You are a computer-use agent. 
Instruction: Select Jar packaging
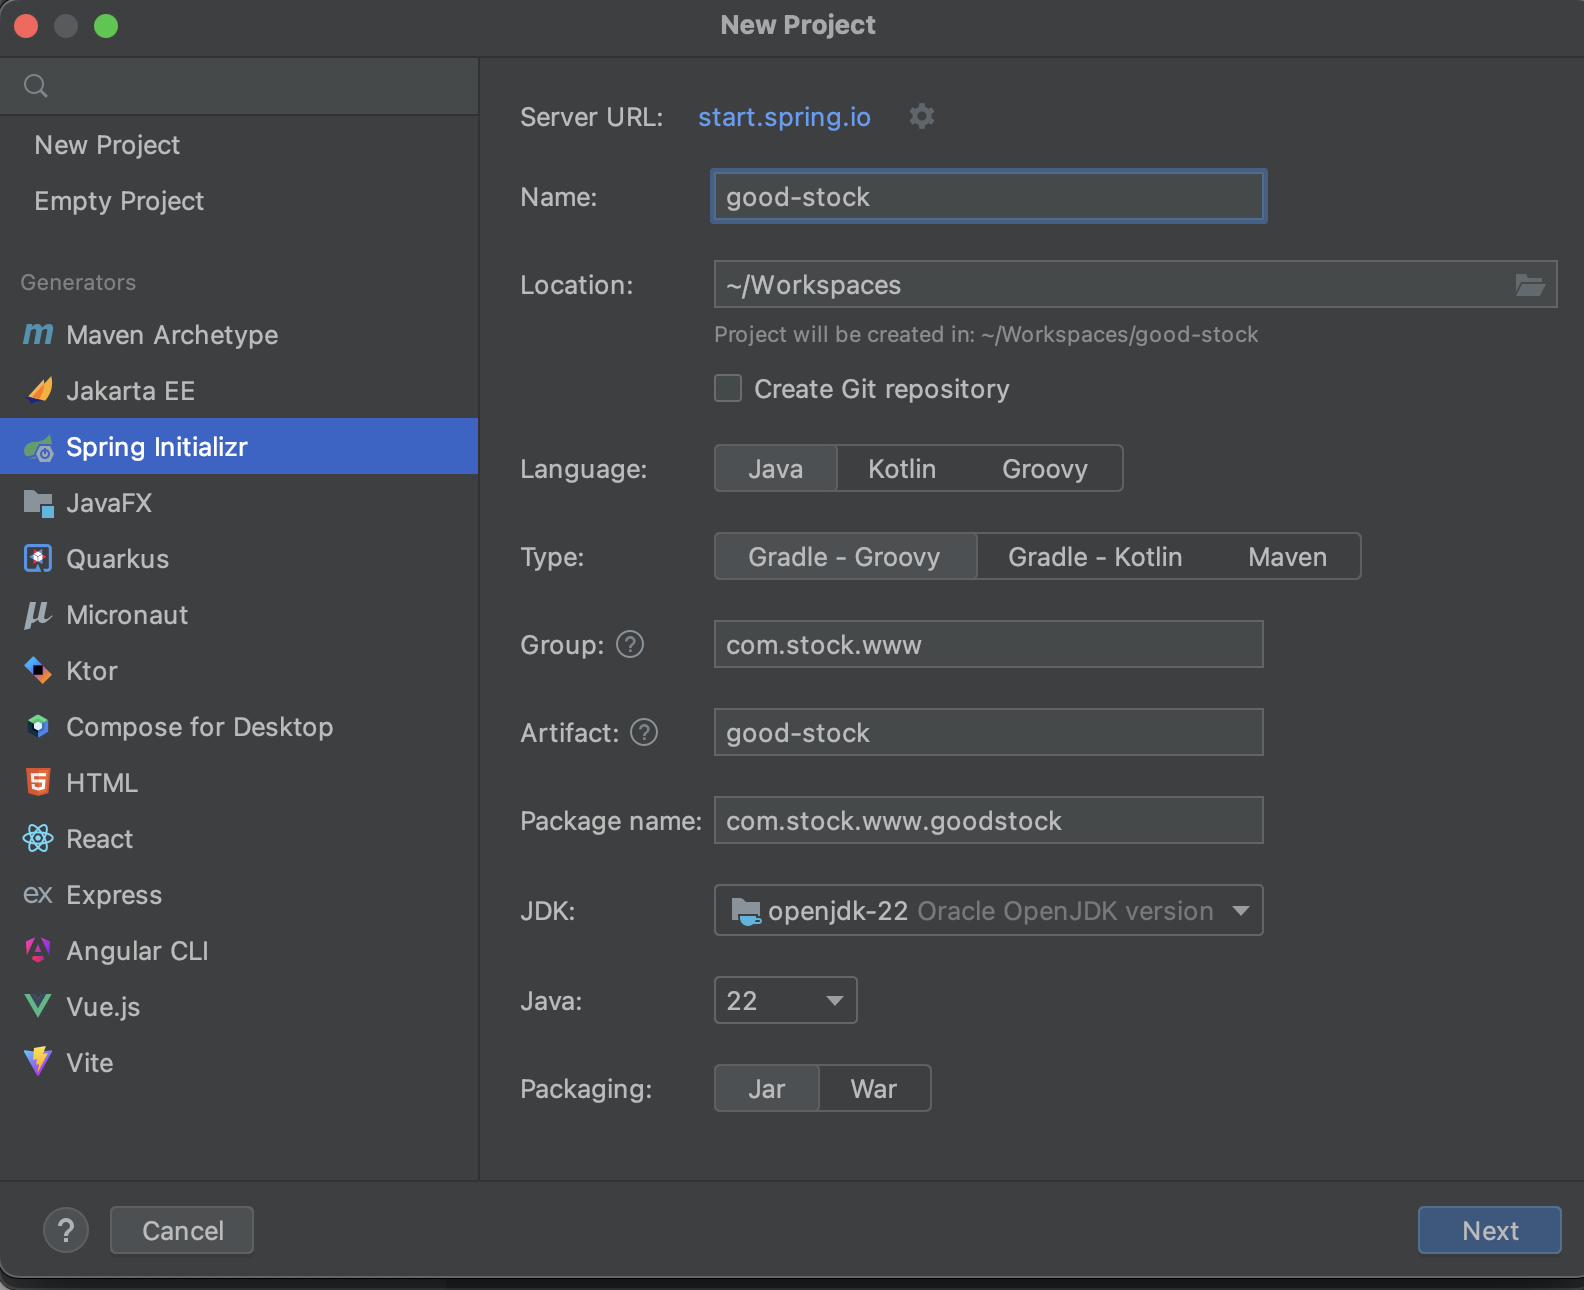tap(767, 1088)
